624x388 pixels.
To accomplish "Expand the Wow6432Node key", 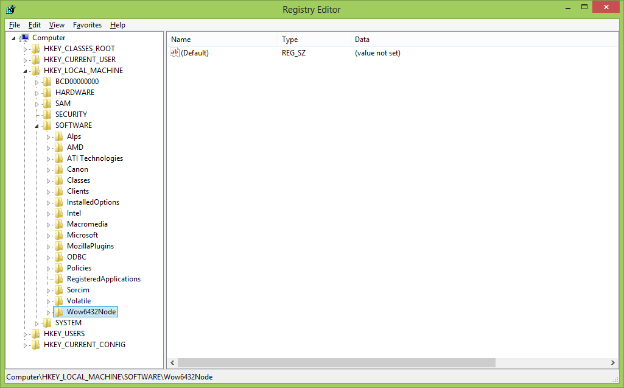I will (x=48, y=312).
